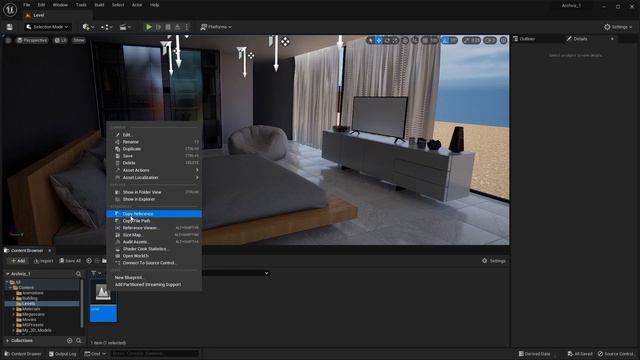Click the Import button in Content Browser
The image size is (640, 360).
(x=43, y=261)
